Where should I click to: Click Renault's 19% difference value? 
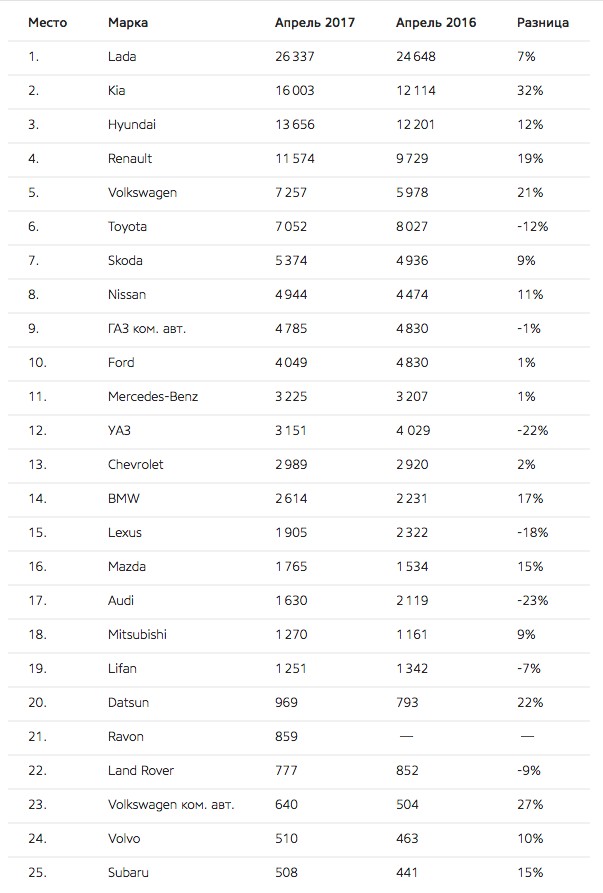click(530, 158)
